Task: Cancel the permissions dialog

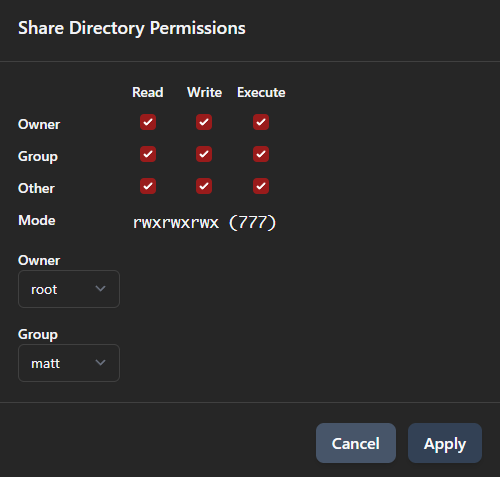Action: [356, 443]
